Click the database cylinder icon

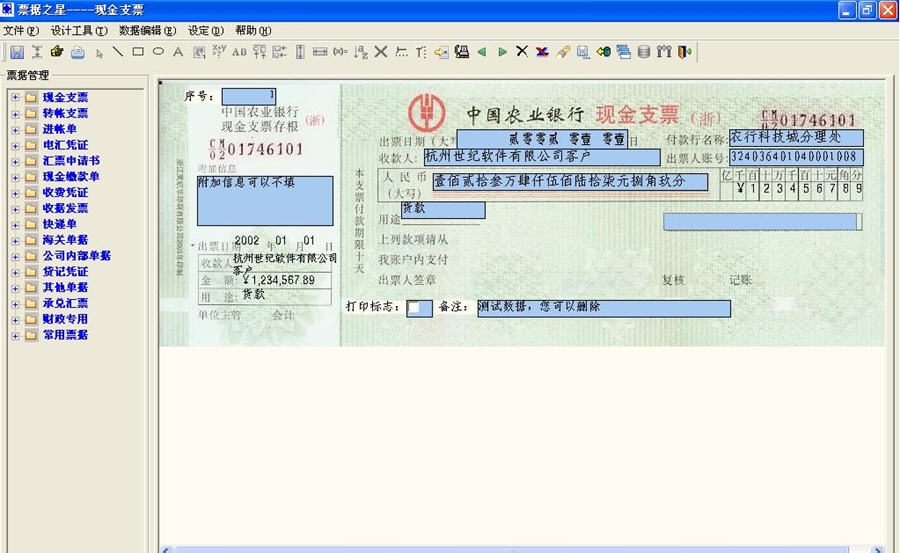643,52
